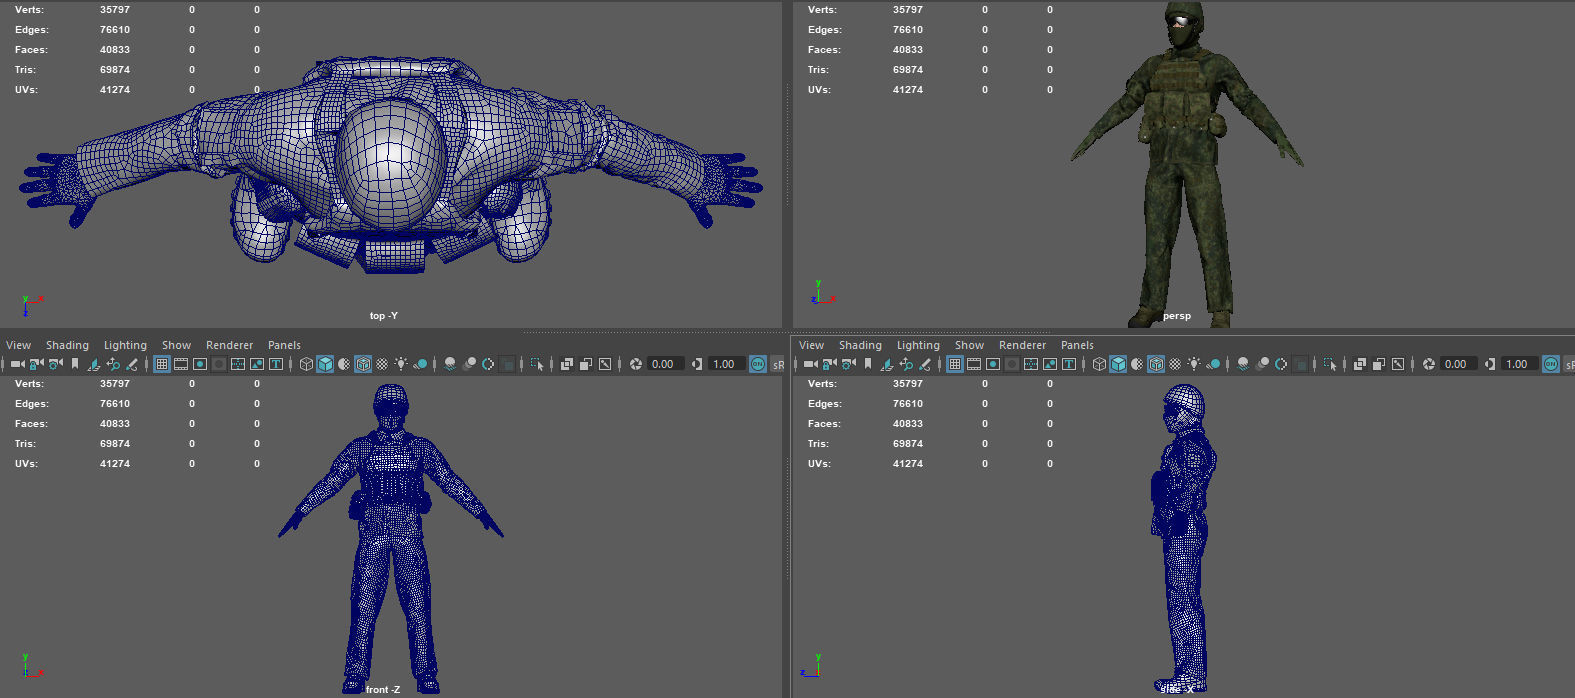Screen dimensions: 1575x698
Task: Click Use All Lights bulb in front view toolbar
Action: (401, 364)
